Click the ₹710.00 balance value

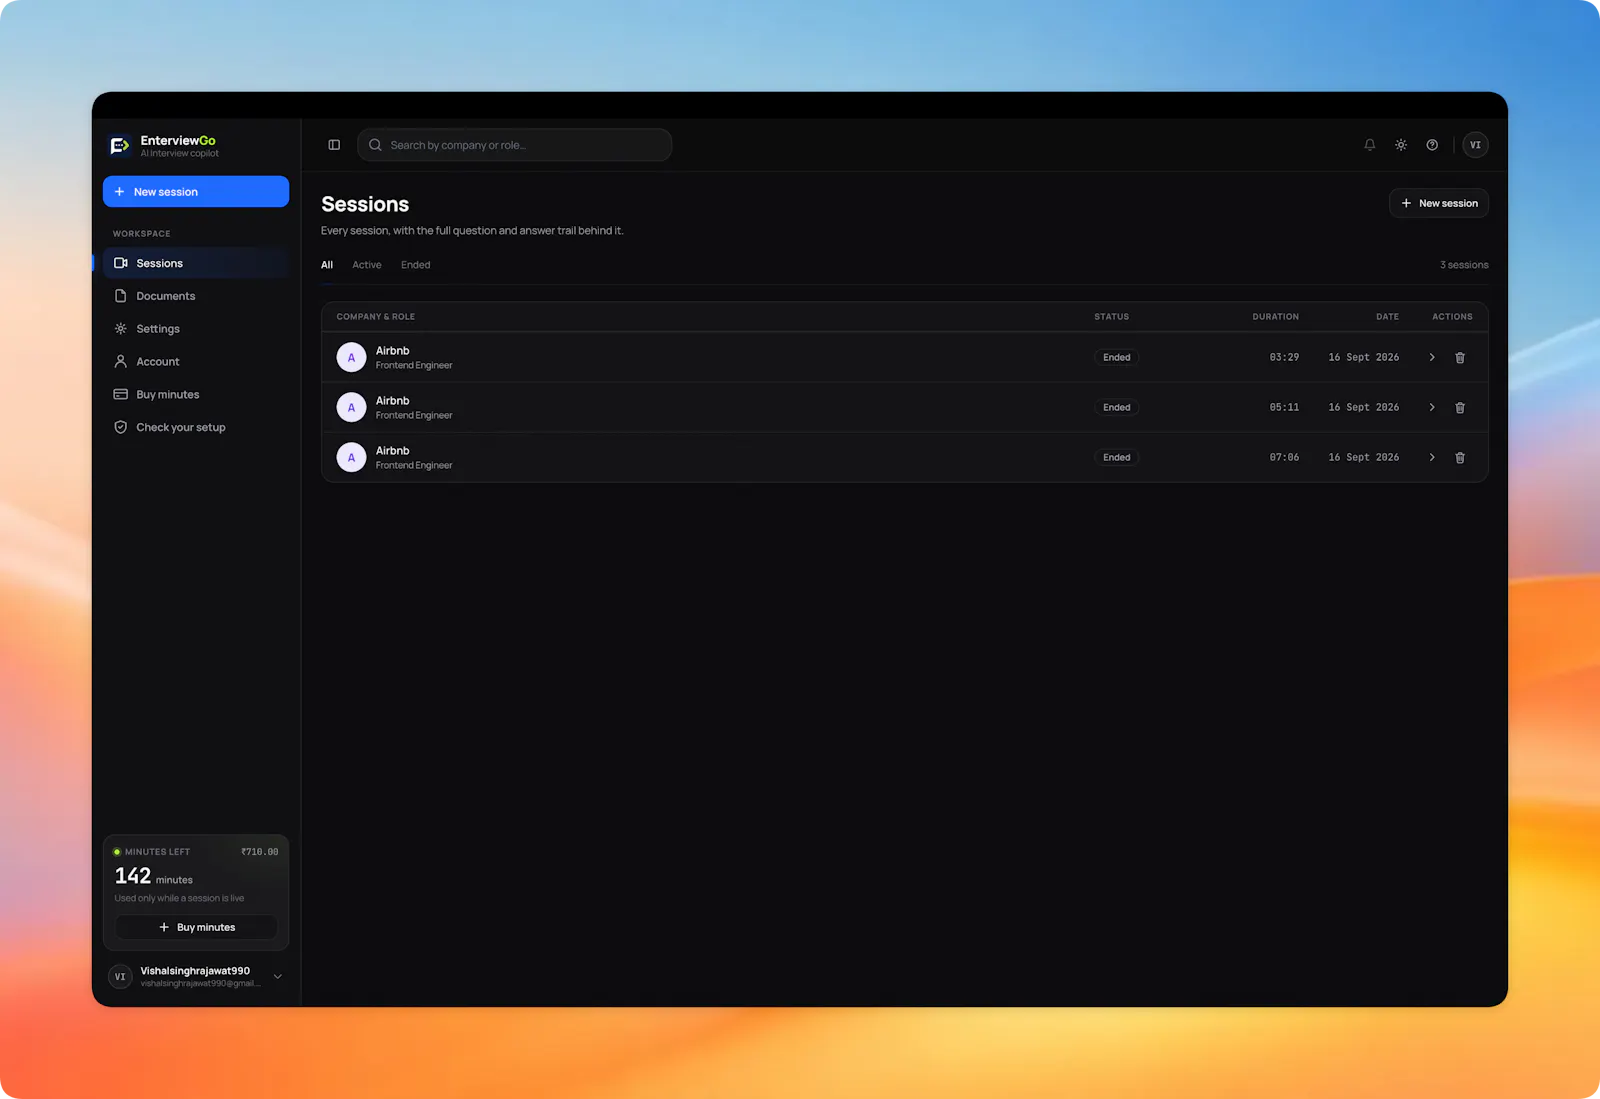coord(260,852)
